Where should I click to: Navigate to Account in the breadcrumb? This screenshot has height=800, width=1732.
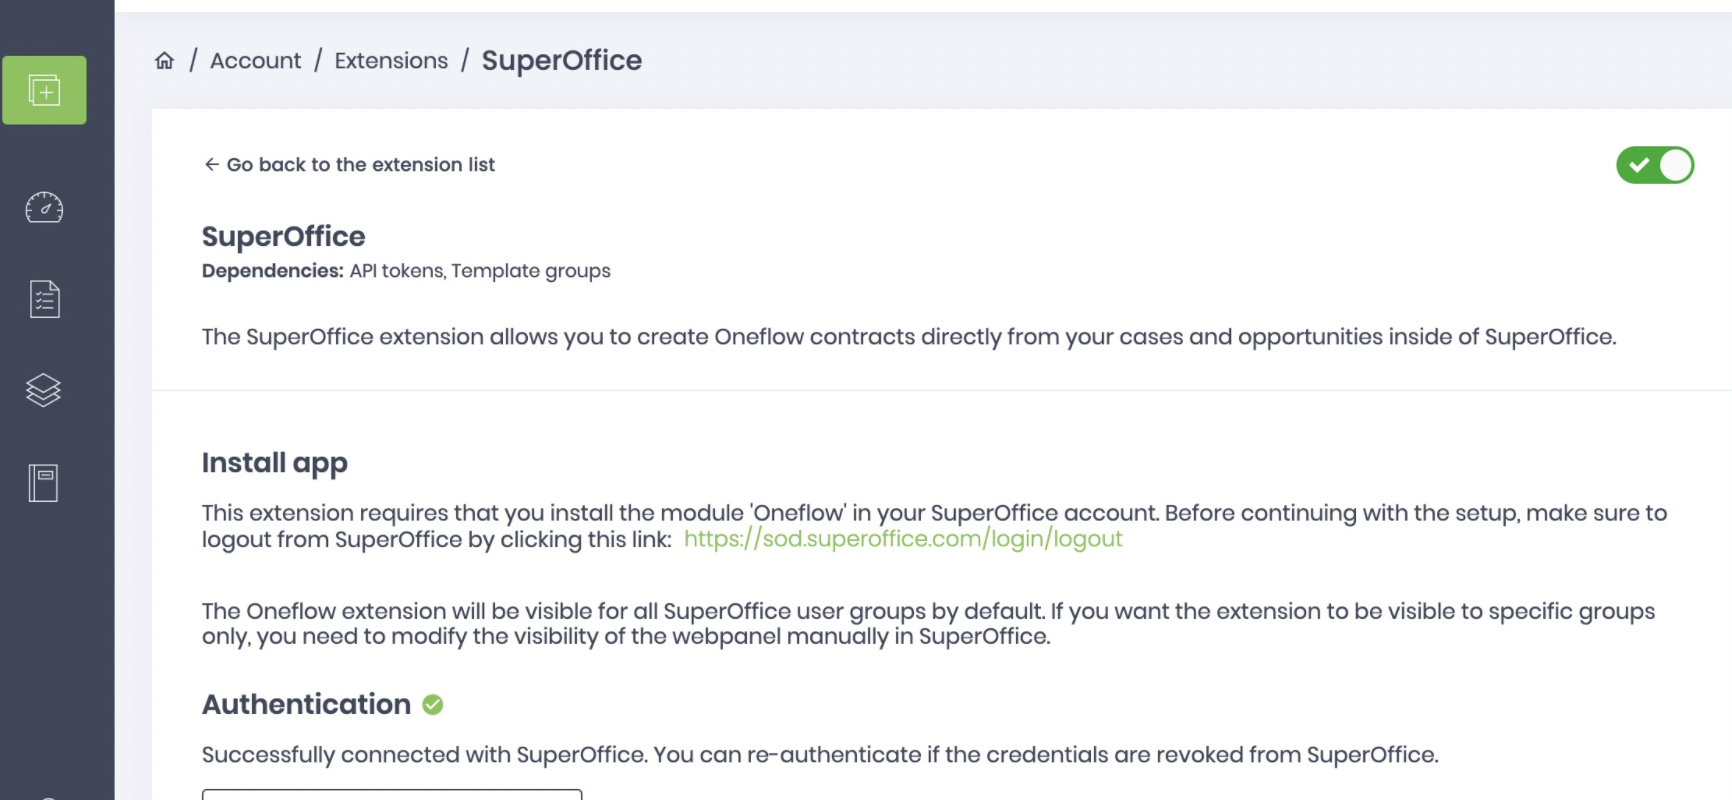[255, 61]
